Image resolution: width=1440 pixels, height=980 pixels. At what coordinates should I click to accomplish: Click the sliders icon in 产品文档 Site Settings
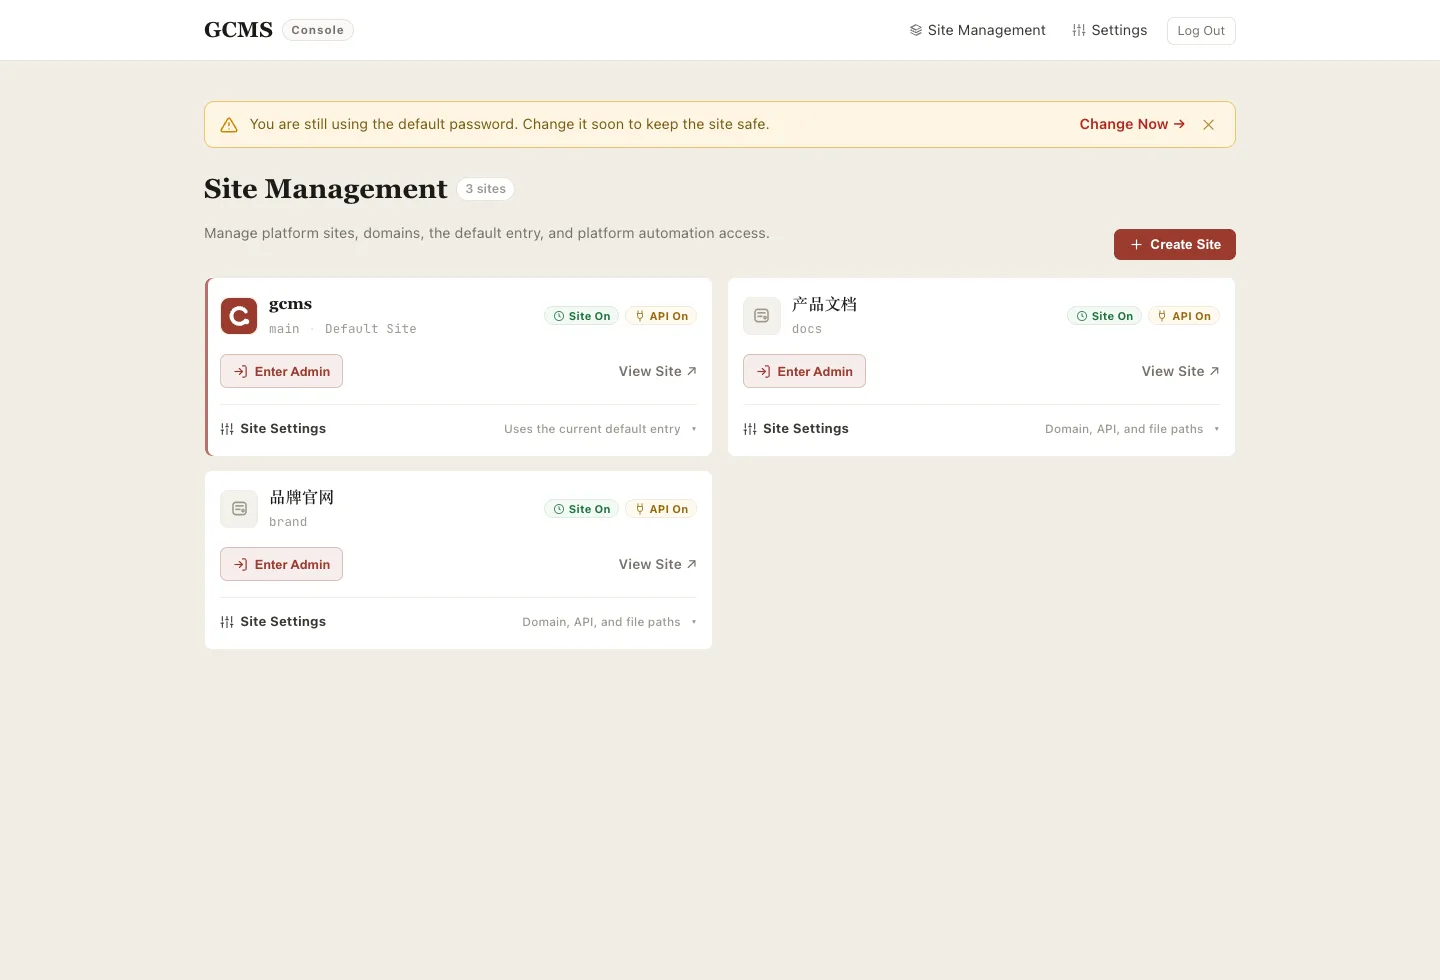click(750, 429)
